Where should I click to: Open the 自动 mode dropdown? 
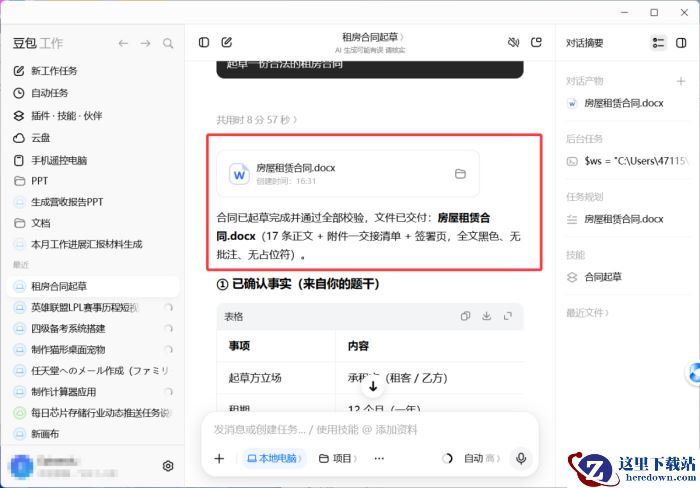[482, 459]
